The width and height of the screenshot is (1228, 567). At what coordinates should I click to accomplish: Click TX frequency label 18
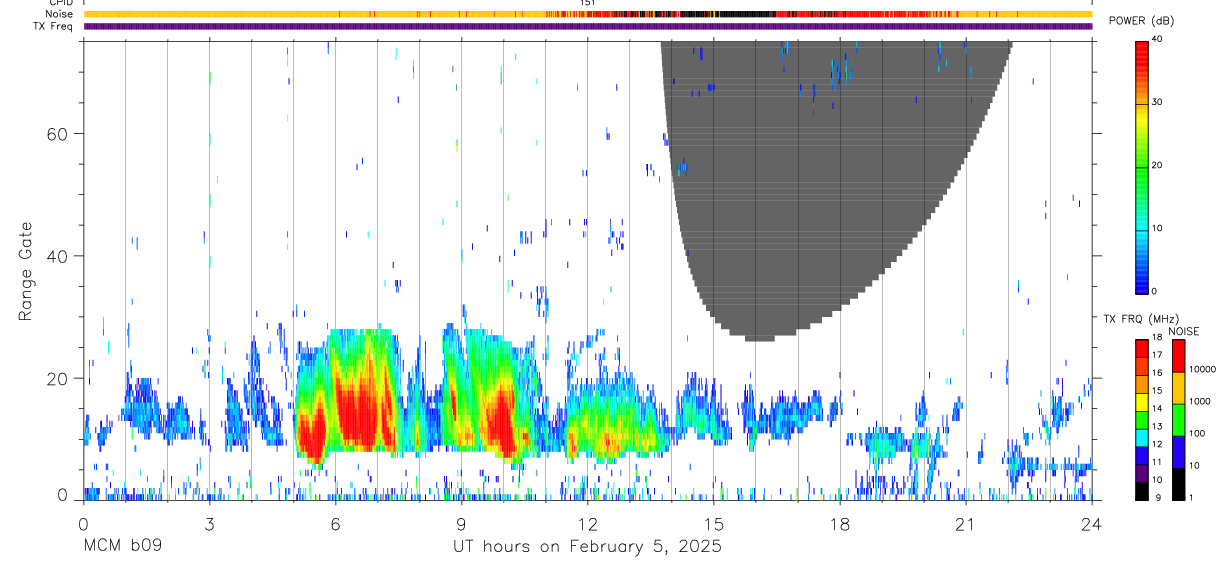[x=1157, y=337]
